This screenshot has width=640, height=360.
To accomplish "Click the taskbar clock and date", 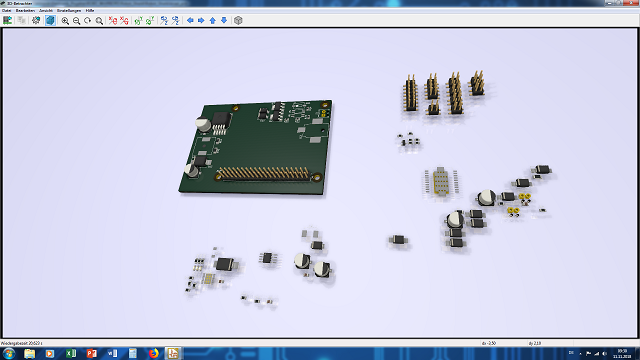I will [622, 353].
